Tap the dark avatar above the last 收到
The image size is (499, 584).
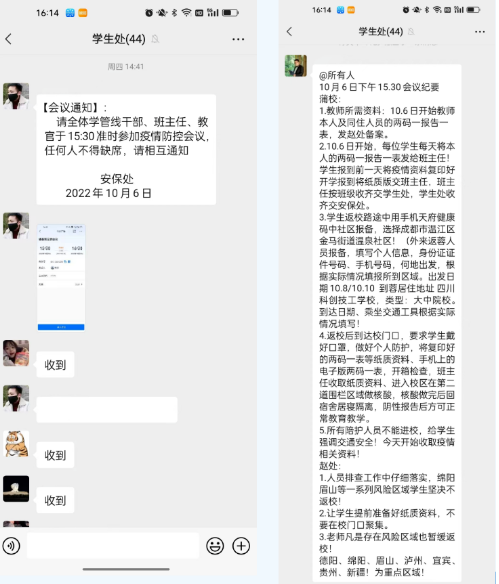click(16, 489)
